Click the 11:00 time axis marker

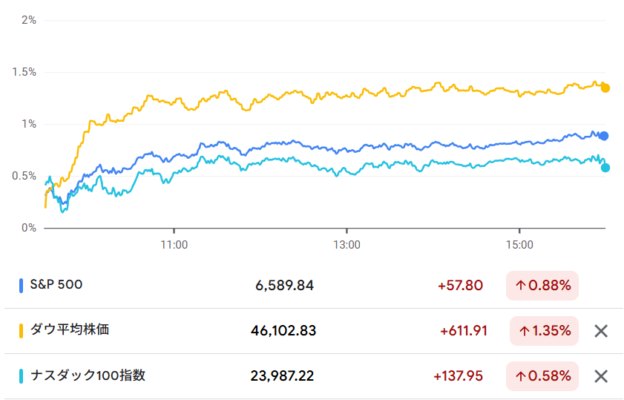point(174,244)
